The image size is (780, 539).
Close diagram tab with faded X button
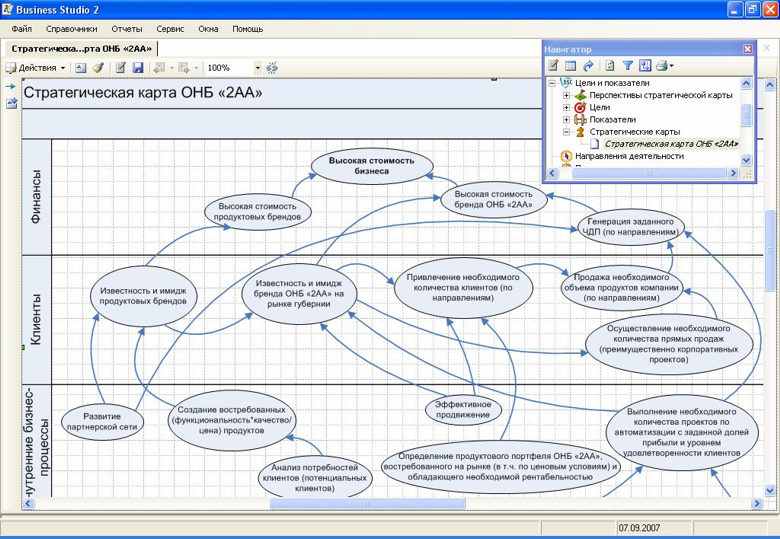point(767,49)
